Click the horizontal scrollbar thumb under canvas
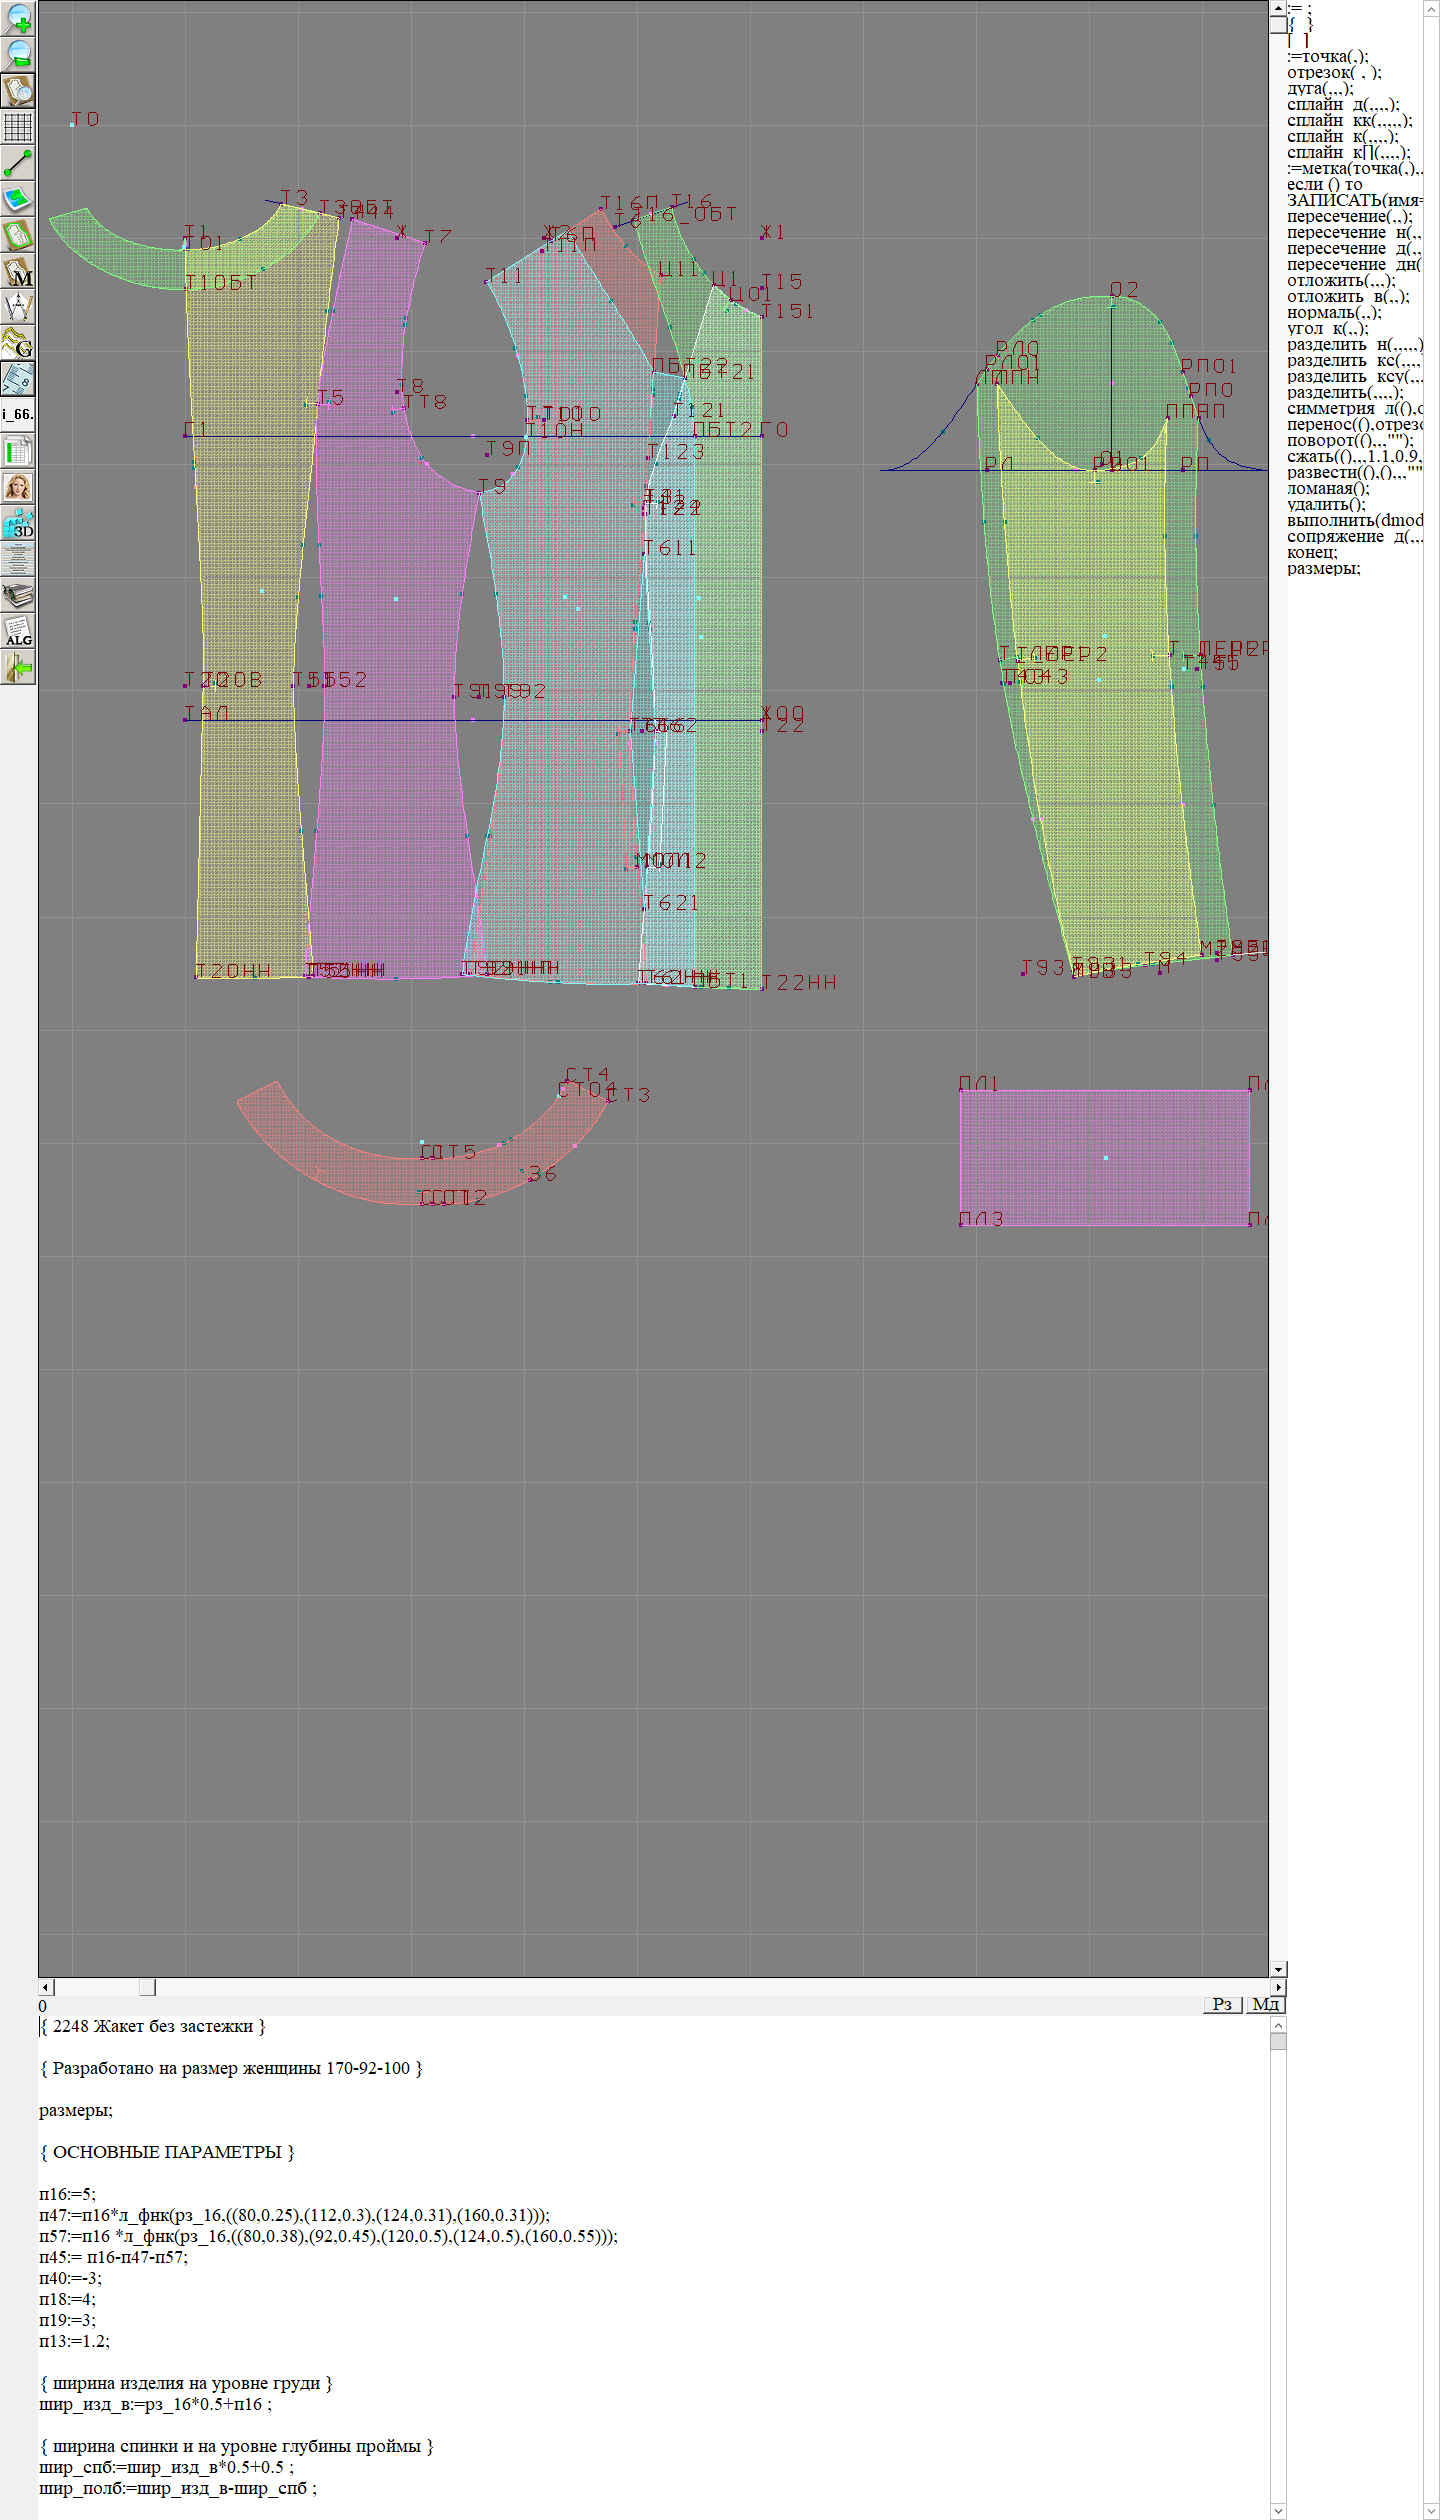The height and width of the screenshot is (2520, 1440). pyautogui.click(x=147, y=1987)
